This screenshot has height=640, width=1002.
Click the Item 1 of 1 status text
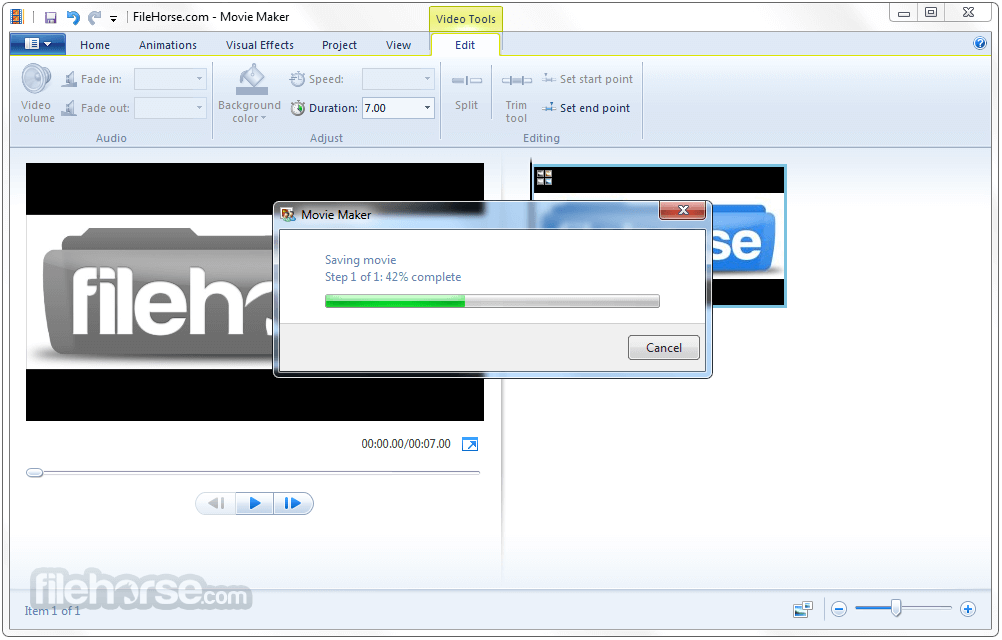tap(52, 611)
